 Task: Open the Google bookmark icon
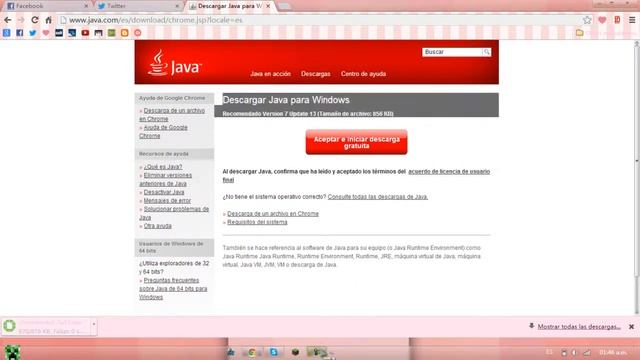(7, 33)
